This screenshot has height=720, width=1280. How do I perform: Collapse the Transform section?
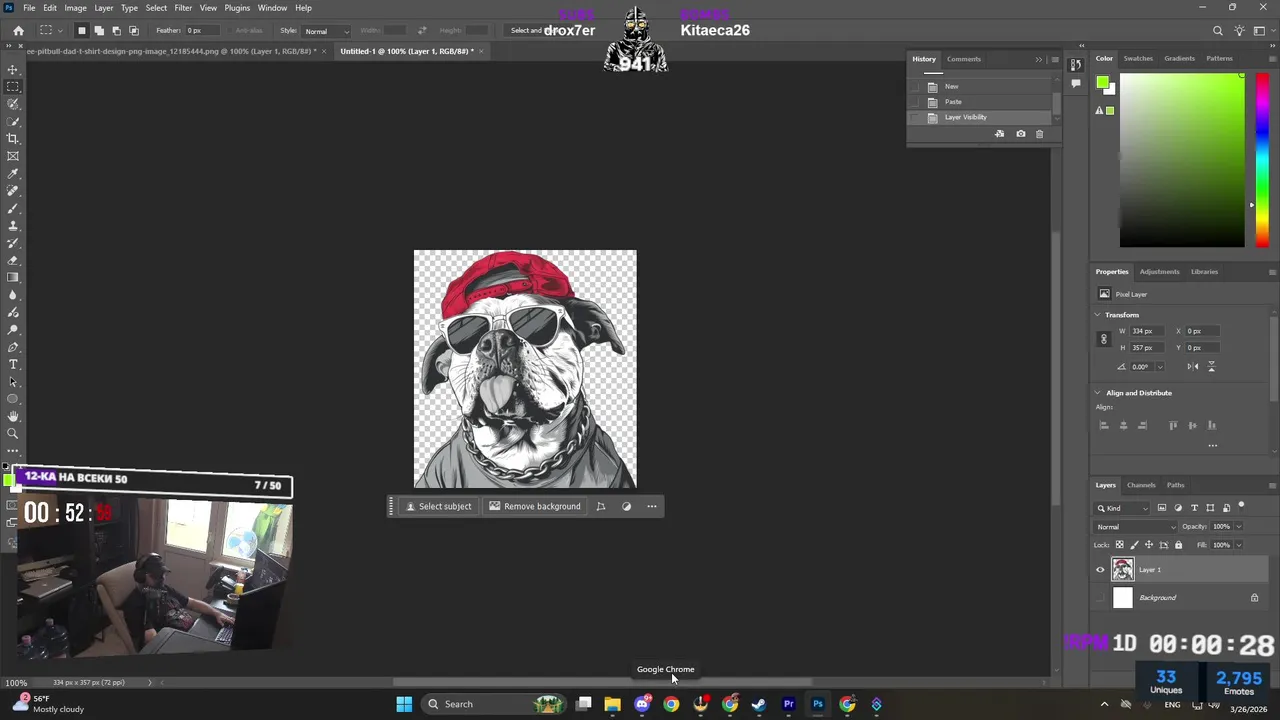click(1097, 315)
